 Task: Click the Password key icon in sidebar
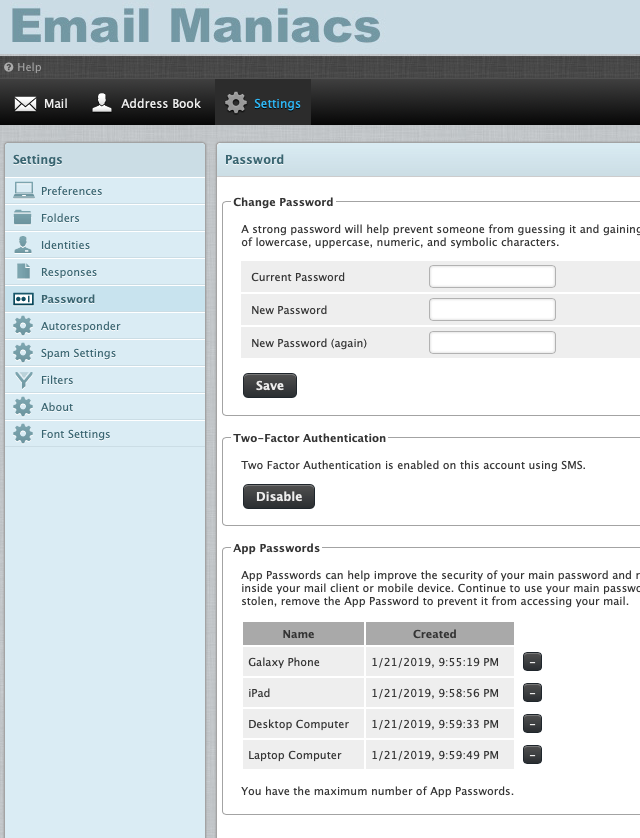coord(23,299)
